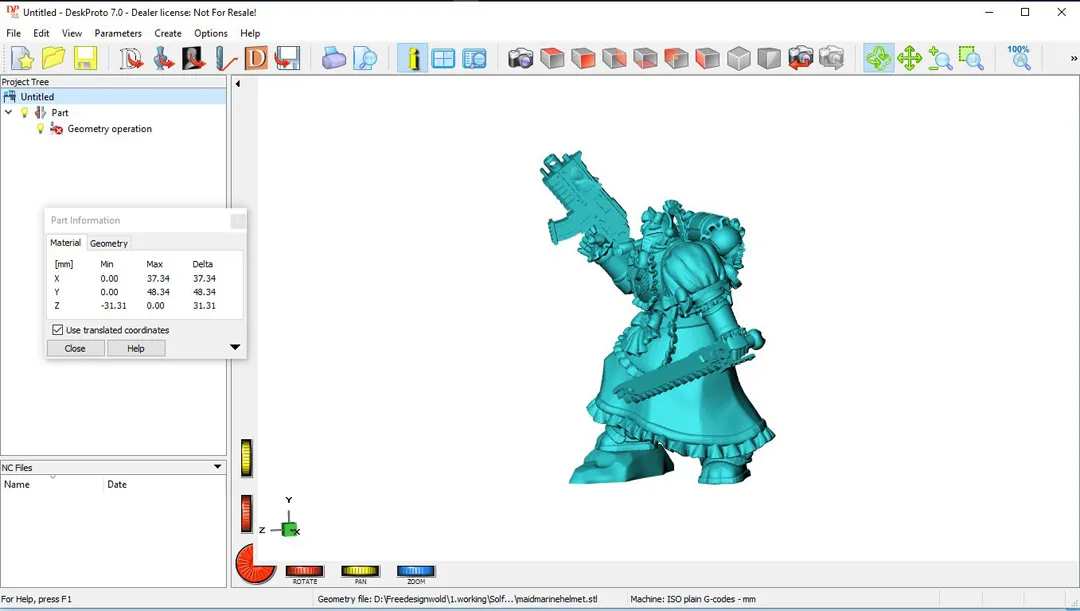Open the Create menu
This screenshot has height=611, width=1080.
tap(167, 33)
